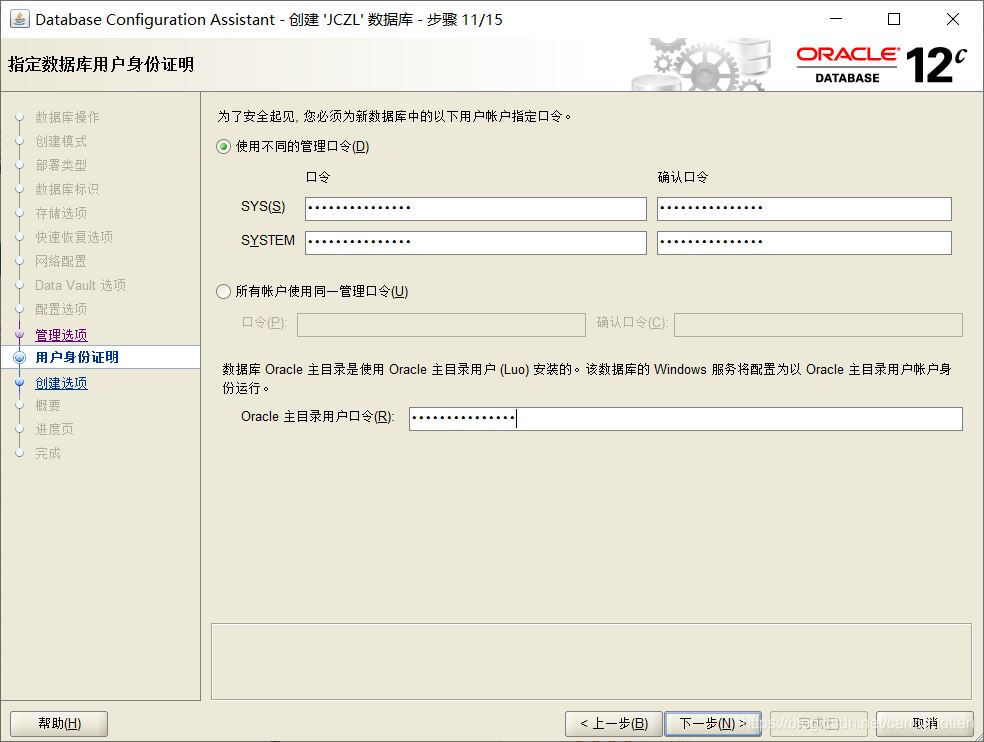Screen dimensions: 984x742
Task: Click the message area at bottom
Action: 591,662
